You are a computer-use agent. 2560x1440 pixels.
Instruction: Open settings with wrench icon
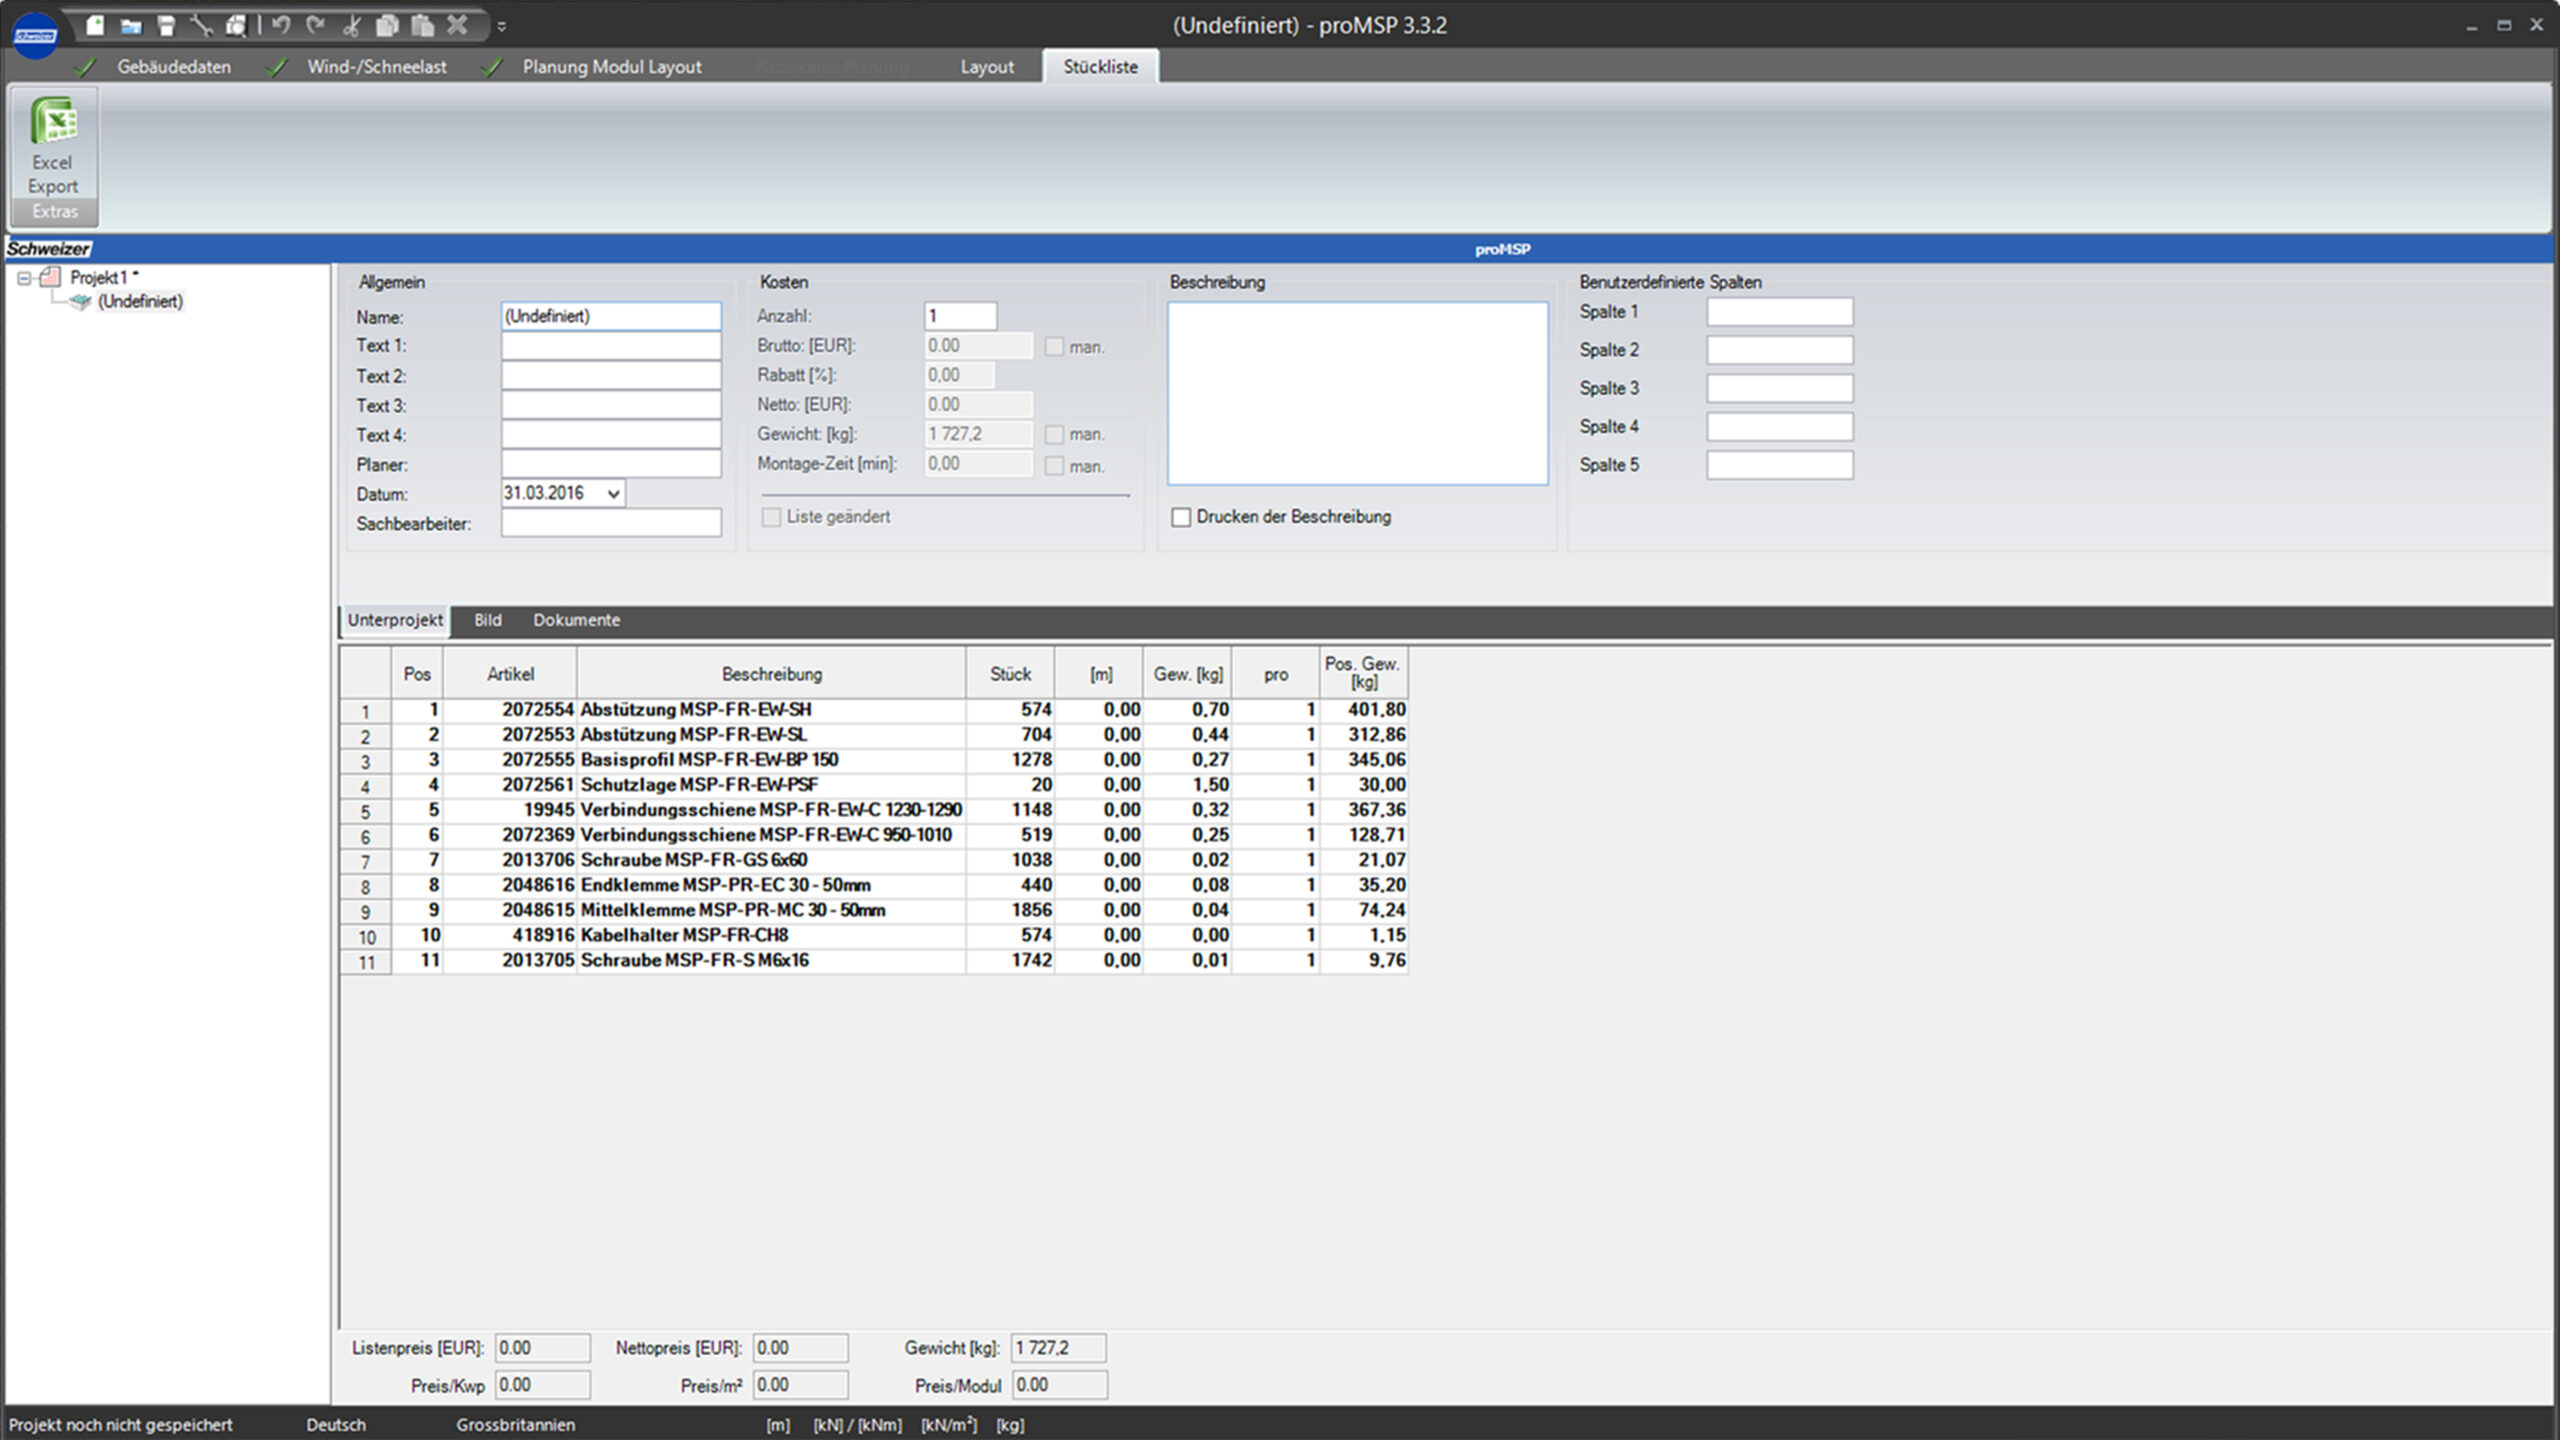click(x=201, y=26)
